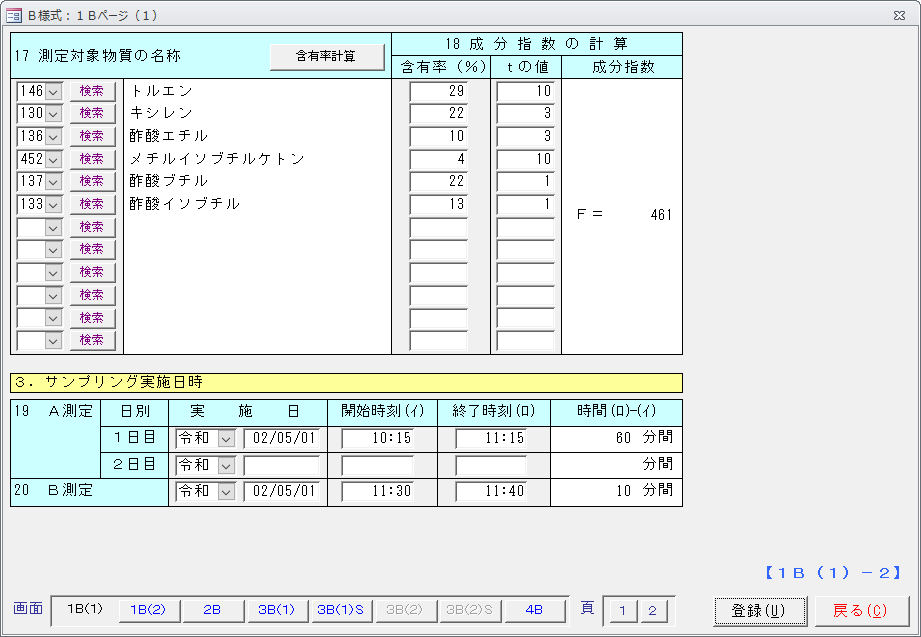Click the 登録(U) register button
The height and width of the screenshot is (637, 921).
coord(757,611)
